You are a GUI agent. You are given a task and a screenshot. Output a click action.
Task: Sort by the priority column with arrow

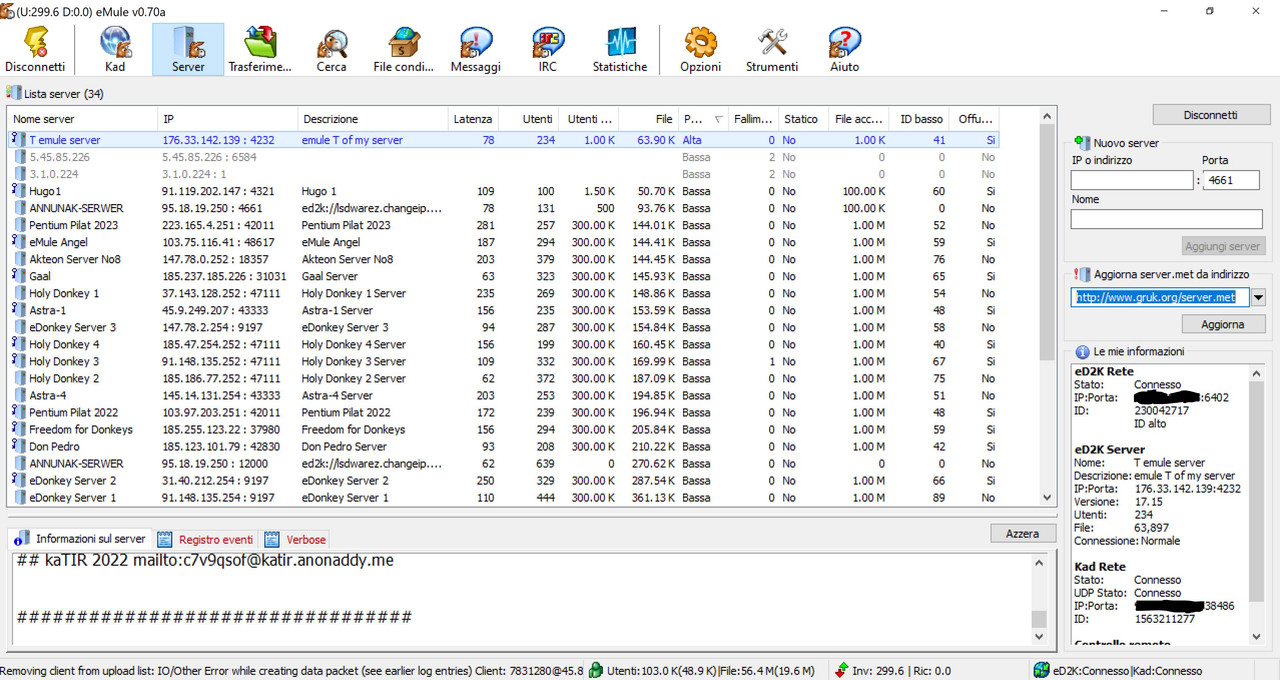pyautogui.click(x=703, y=119)
